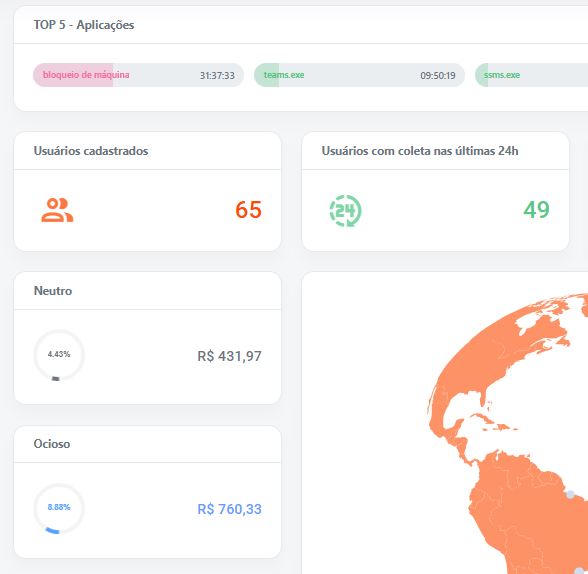Select the bloqueio de máquina application bar

[138, 75]
